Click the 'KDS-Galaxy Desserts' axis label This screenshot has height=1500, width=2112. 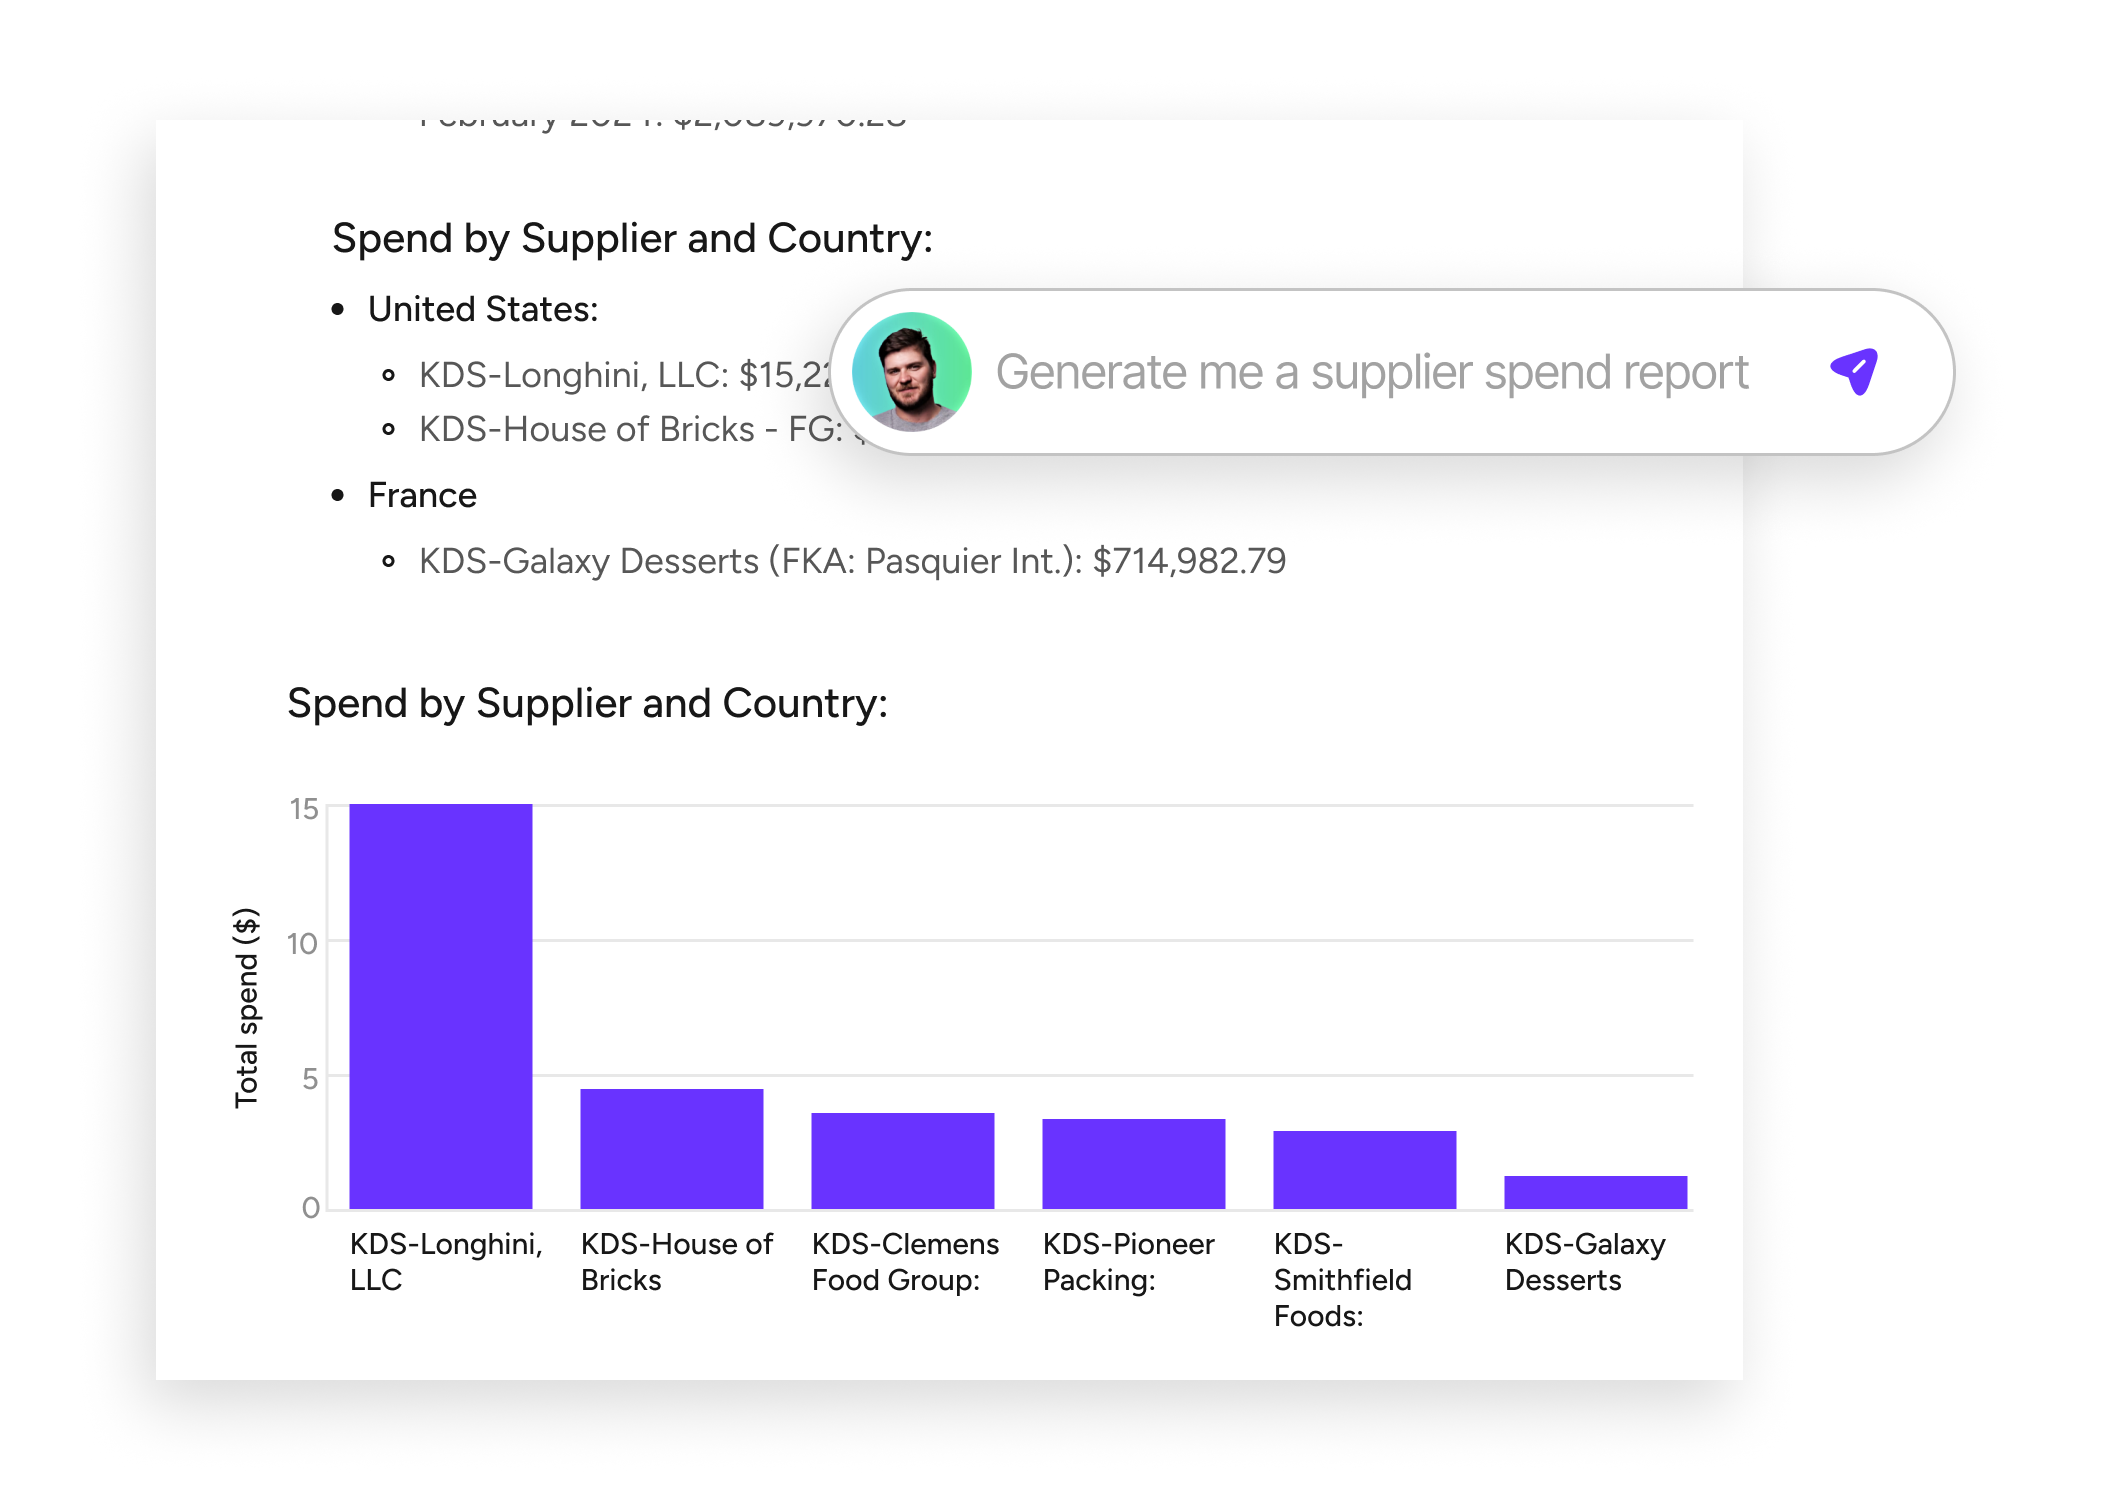(x=1585, y=1262)
